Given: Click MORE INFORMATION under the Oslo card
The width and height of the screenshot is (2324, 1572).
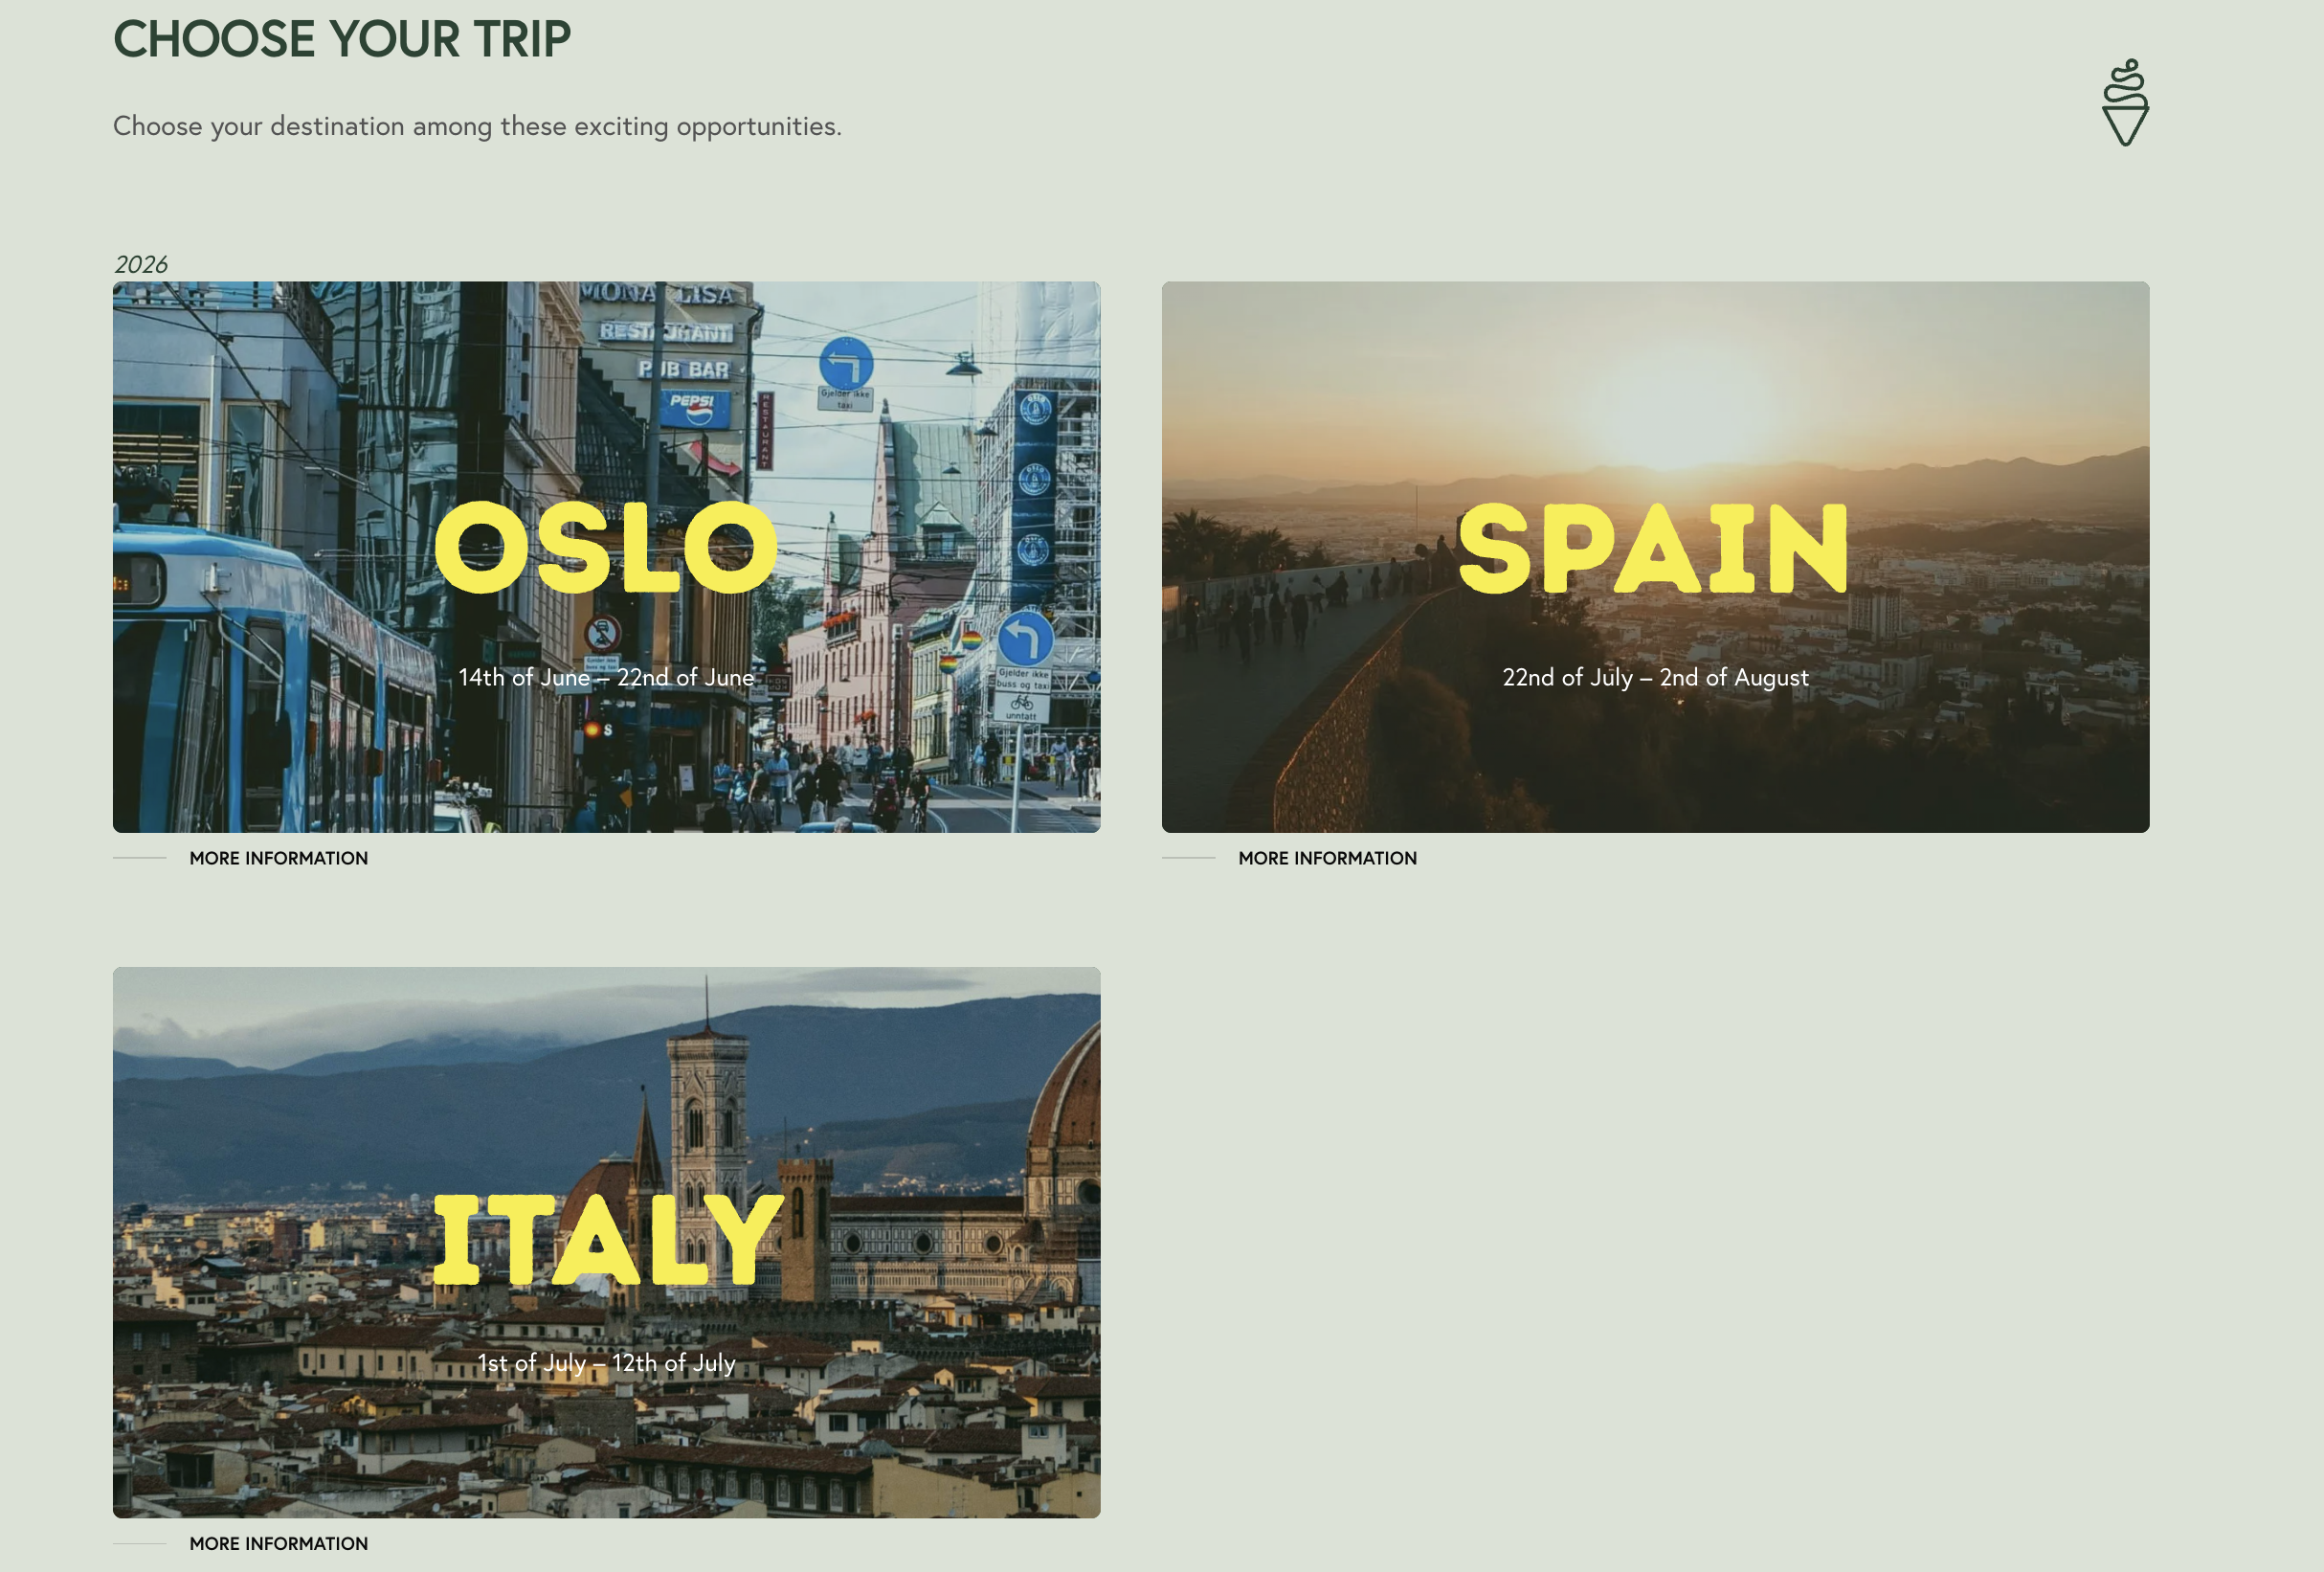Looking at the screenshot, I should click(x=279, y=858).
